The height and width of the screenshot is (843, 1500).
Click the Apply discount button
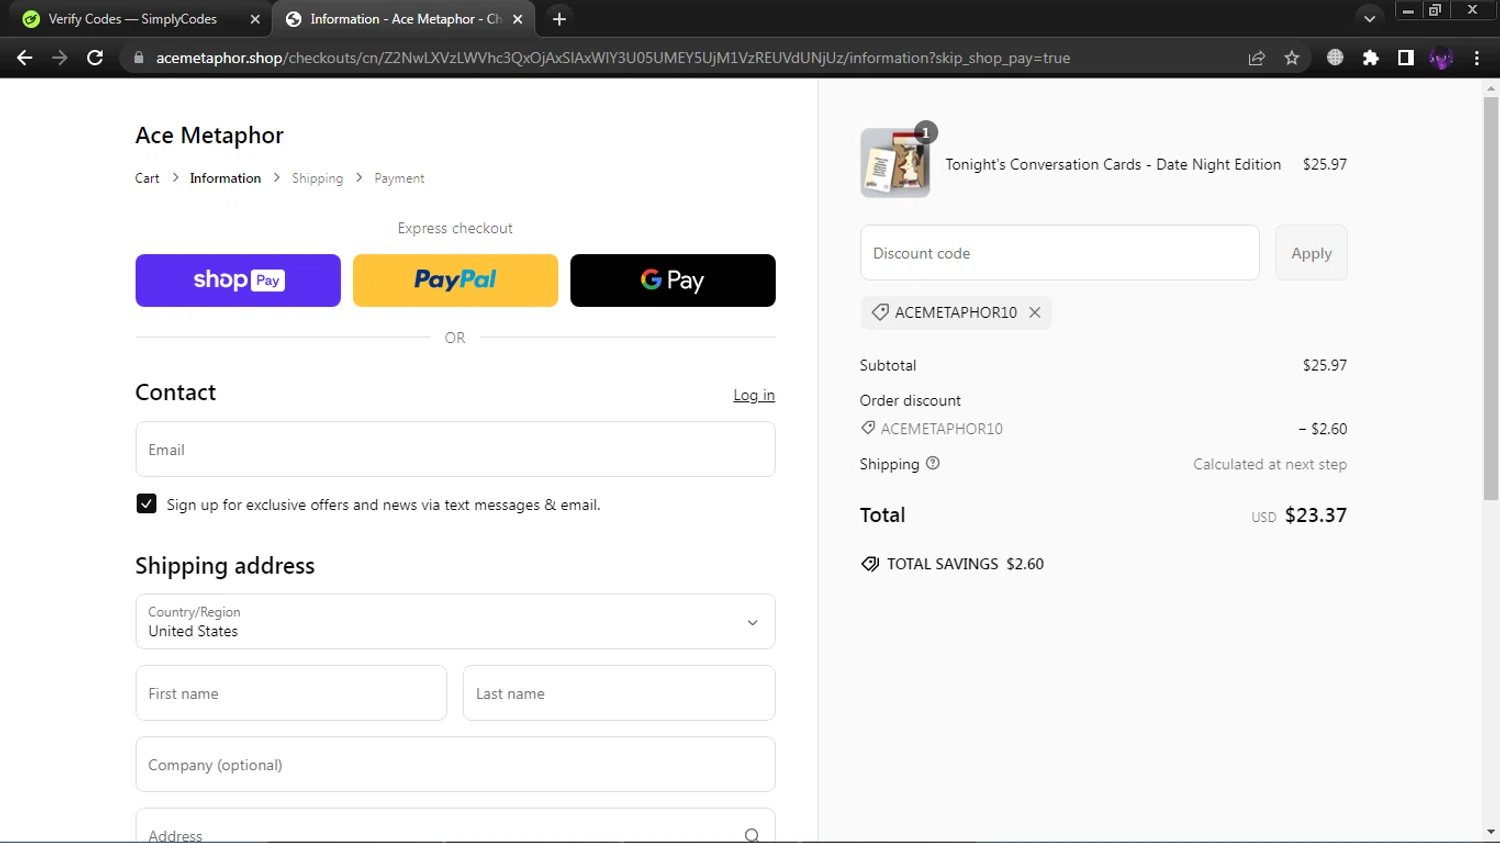1311,253
